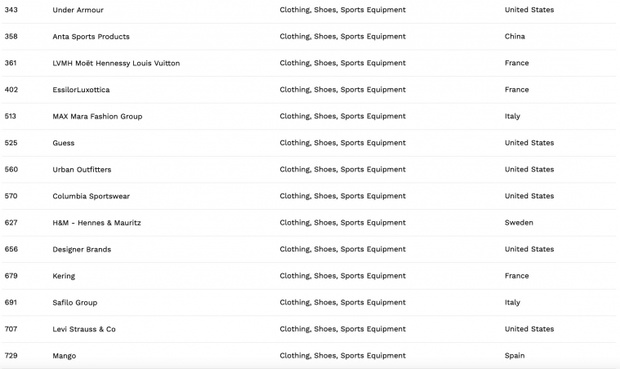Click France in the LVMH row
The width and height of the screenshot is (620, 369).
pyautogui.click(x=516, y=62)
